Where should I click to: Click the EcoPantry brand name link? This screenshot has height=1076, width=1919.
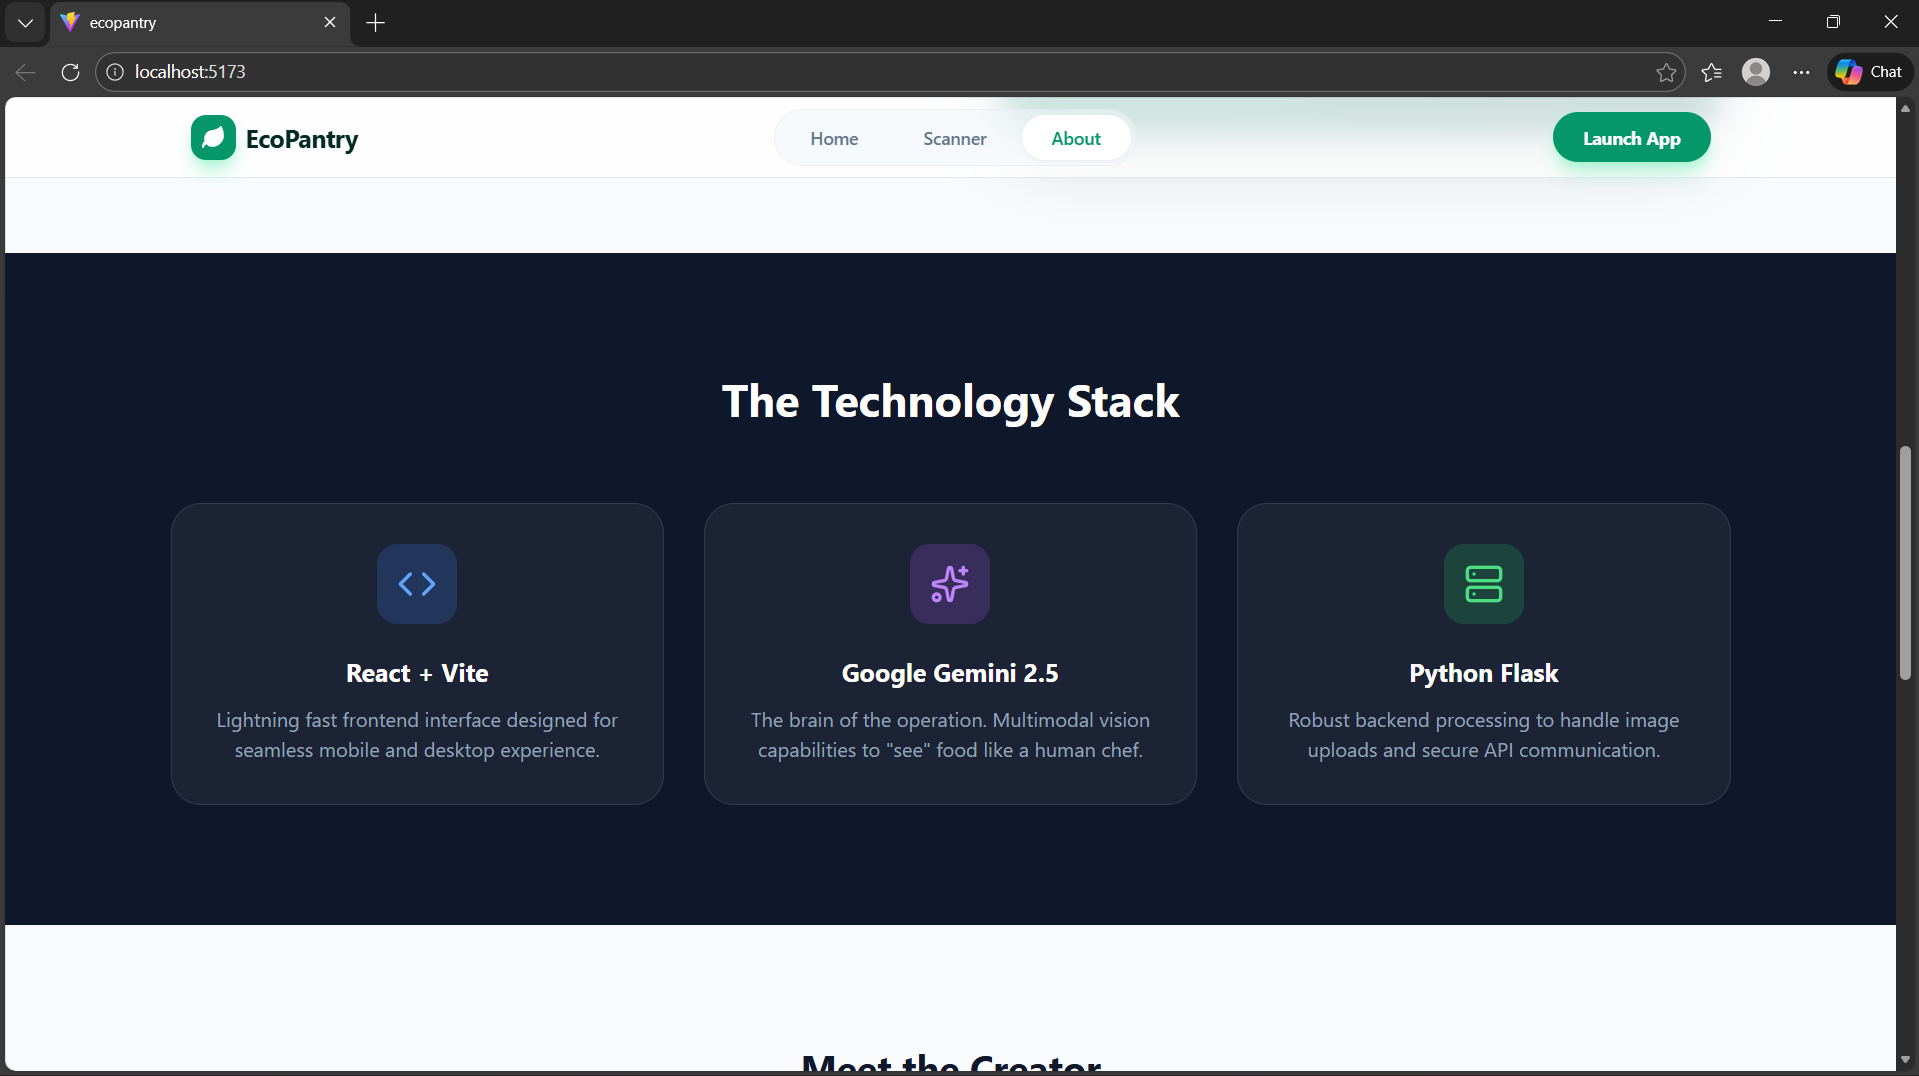(x=302, y=139)
